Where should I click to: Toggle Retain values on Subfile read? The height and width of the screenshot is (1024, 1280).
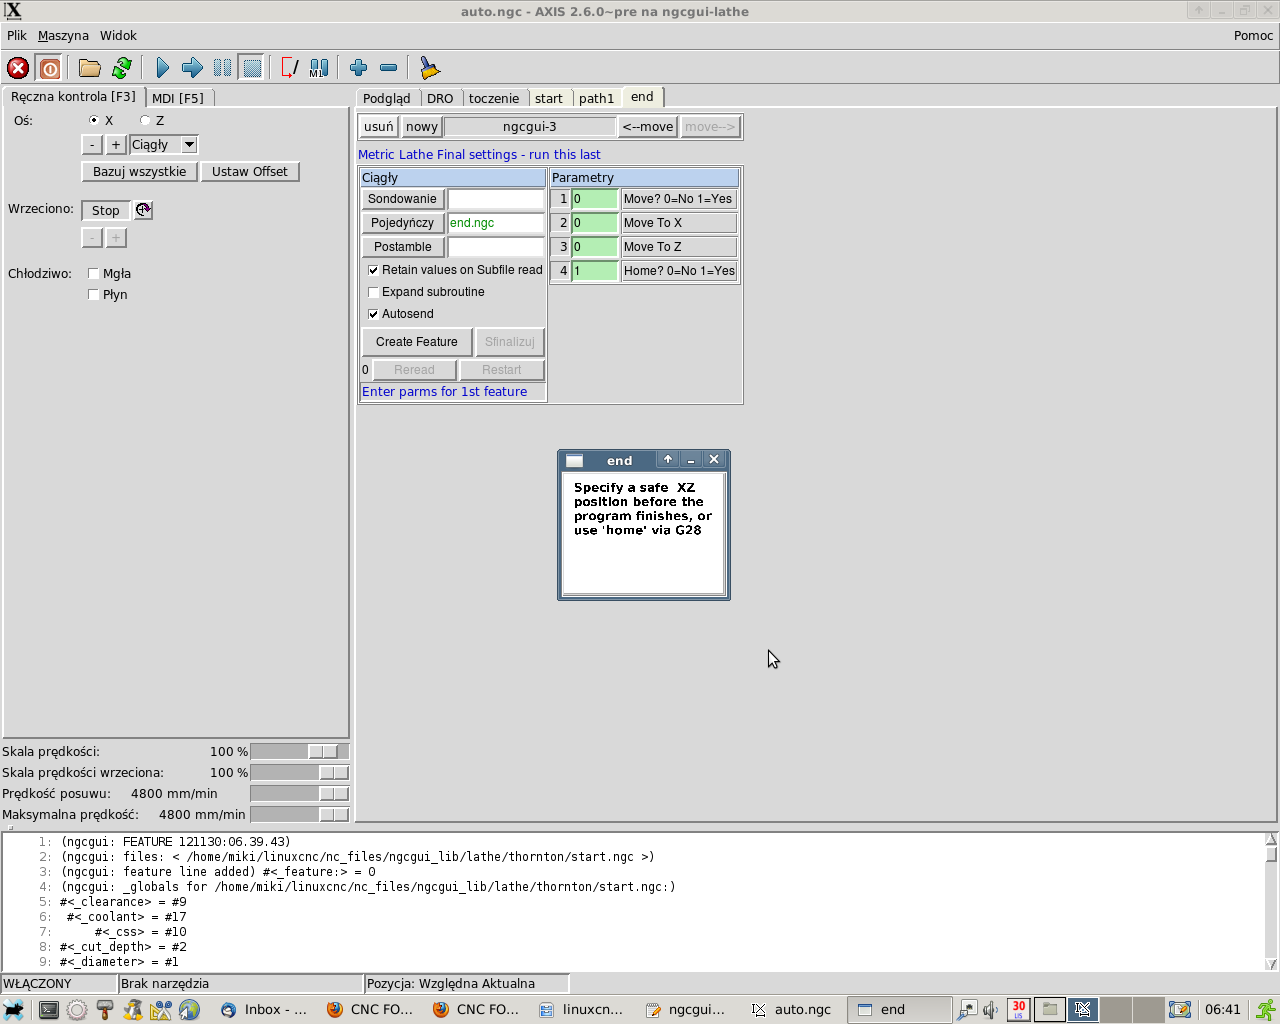(373, 270)
